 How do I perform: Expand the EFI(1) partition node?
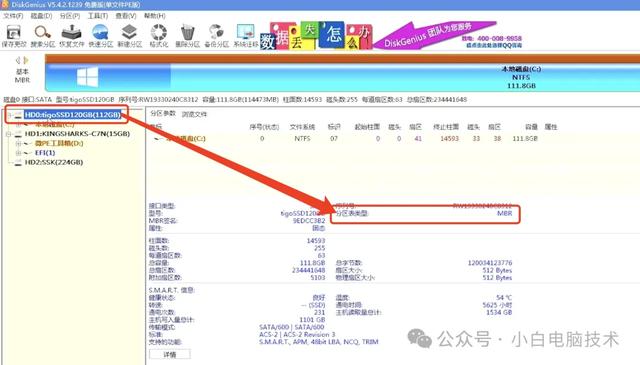click(x=18, y=153)
